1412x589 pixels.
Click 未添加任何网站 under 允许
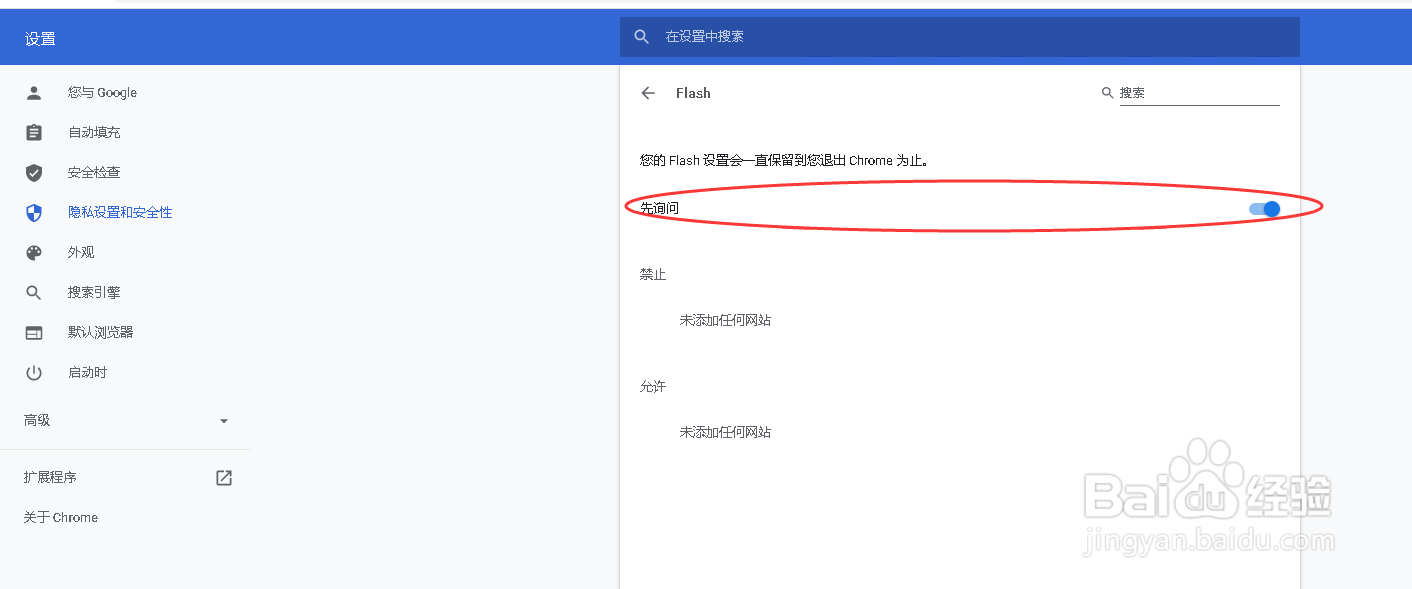coord(725,433)
